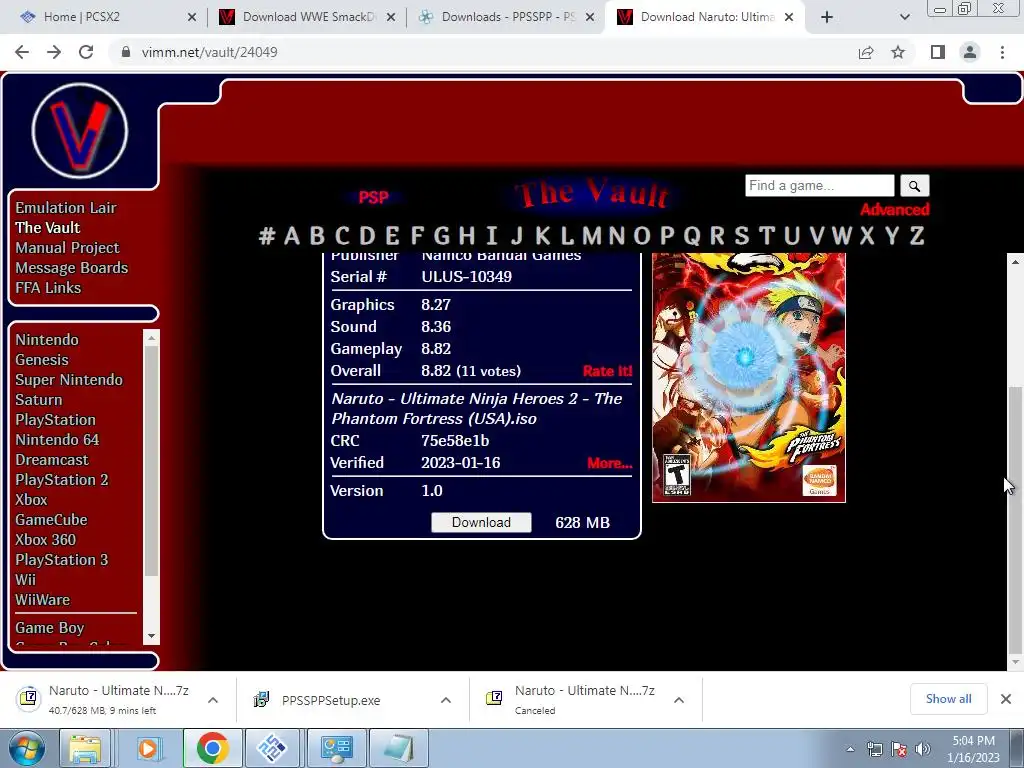This screenshot has height=768, width=1024.
Task: Select Game Boy in the systems list
Action: pyautogui.click(x=50, y=628)
